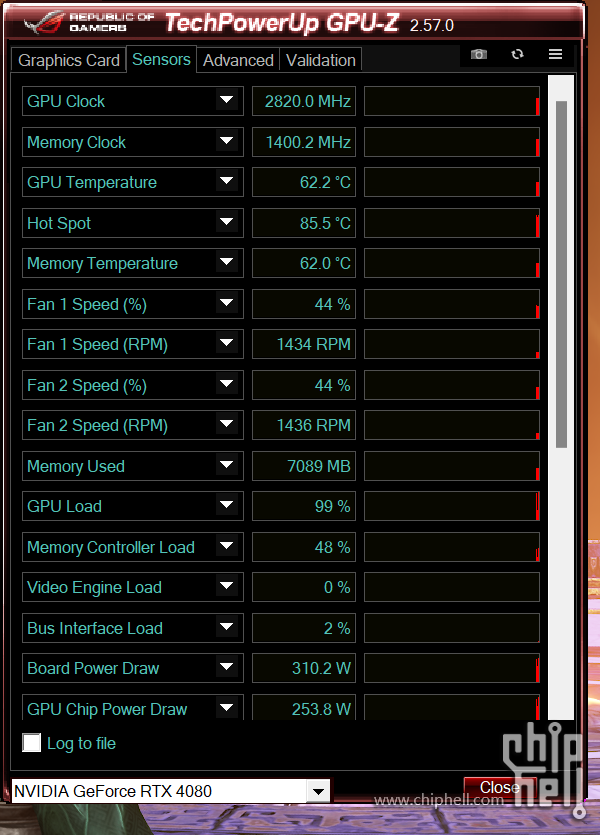Open the hamburger menu icon

[555, 54]
